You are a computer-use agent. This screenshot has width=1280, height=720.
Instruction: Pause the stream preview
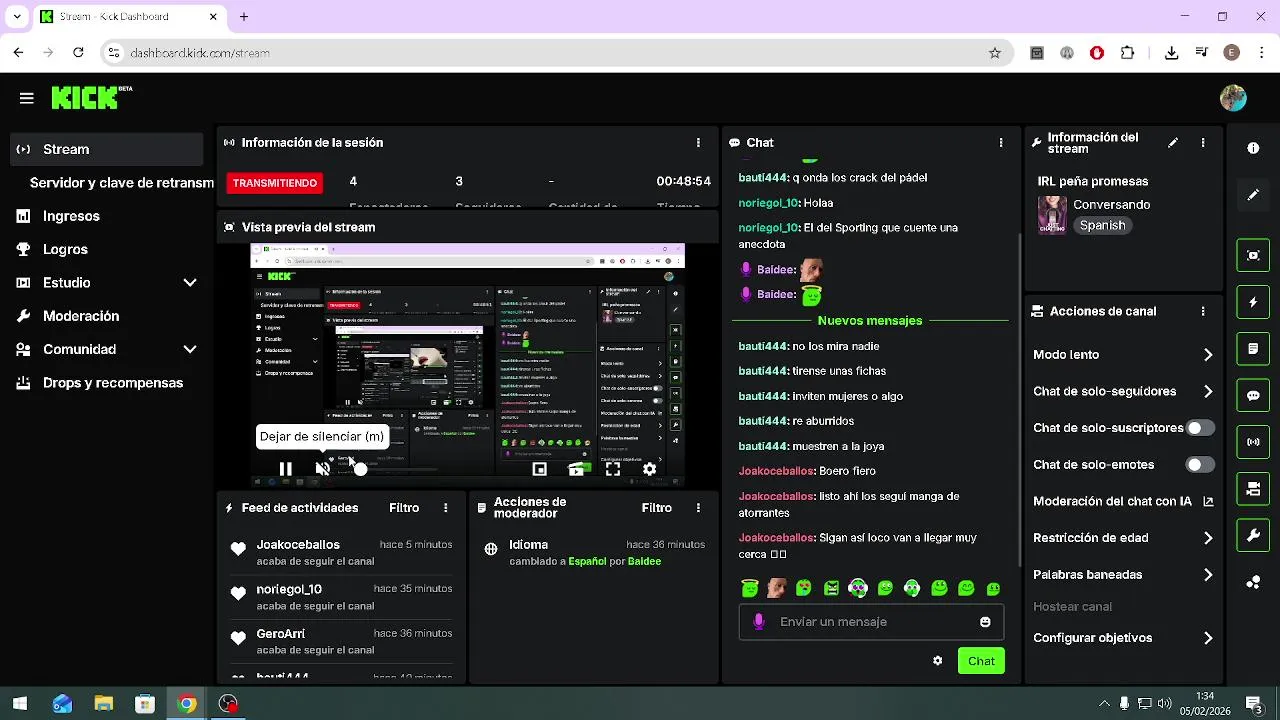coord(286,469)
